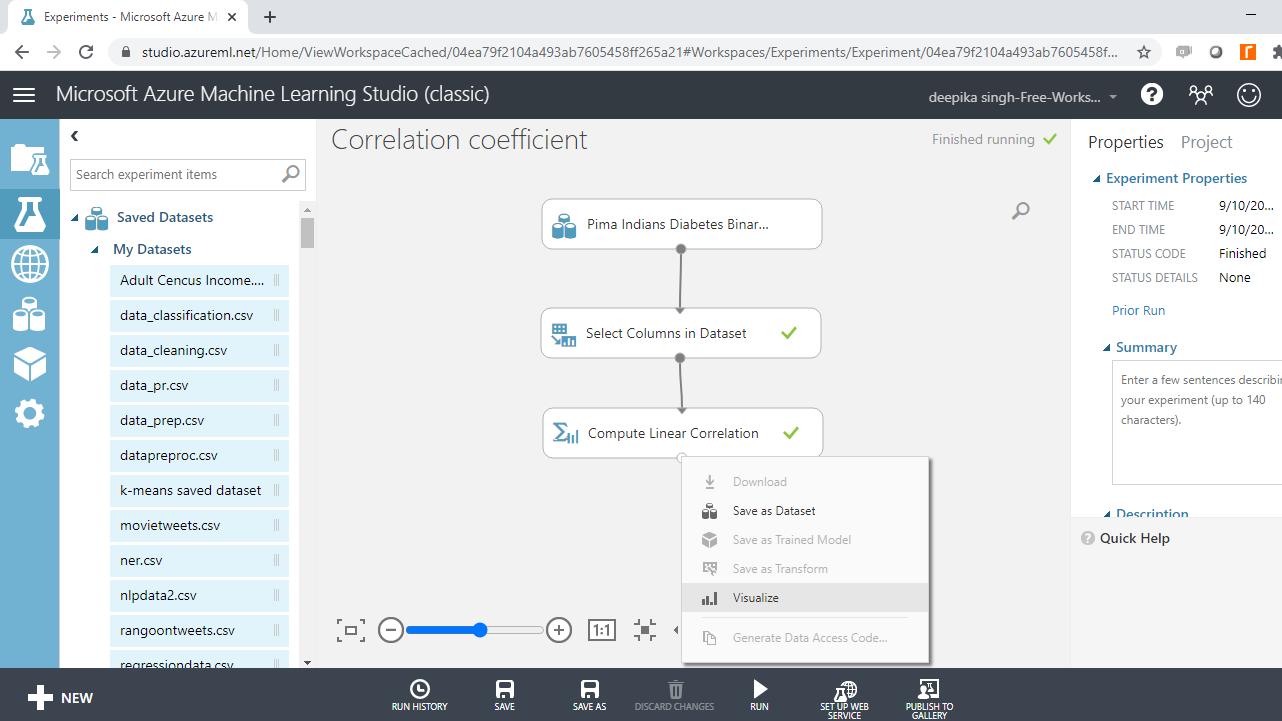Open the Prior Run link
Image resolution: width=1282 pixels, height=721 pixels.
[1138, 311]
